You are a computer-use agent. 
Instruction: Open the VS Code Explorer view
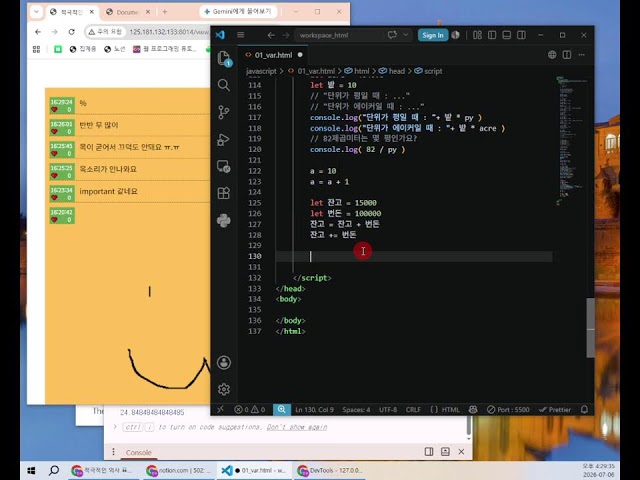pos(224,58)
